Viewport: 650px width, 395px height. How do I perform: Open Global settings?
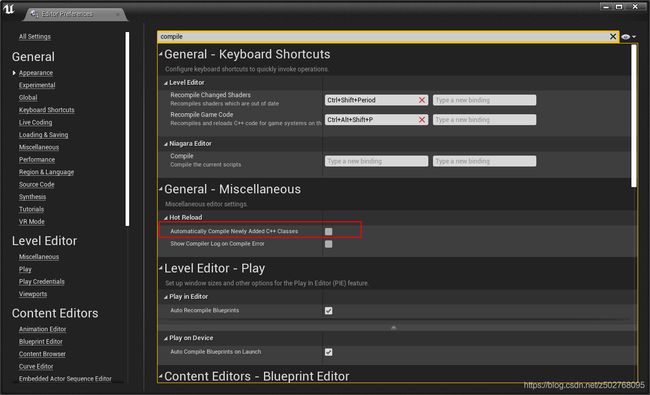coord(28,97)
